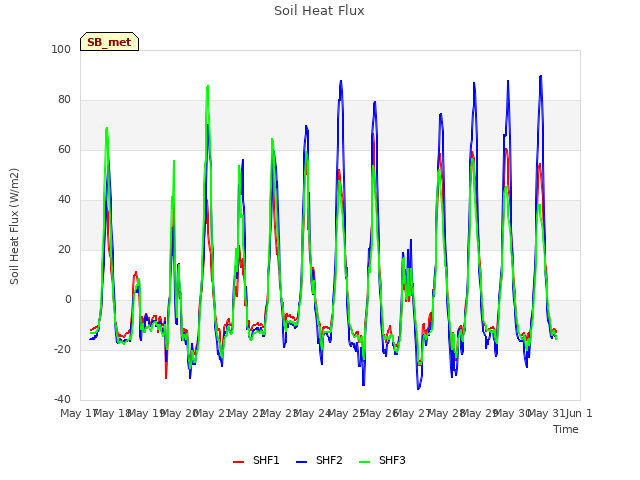Screen dimensions: 640x480
Task: Click the 80 y-axis label
Action: (64, 100)
